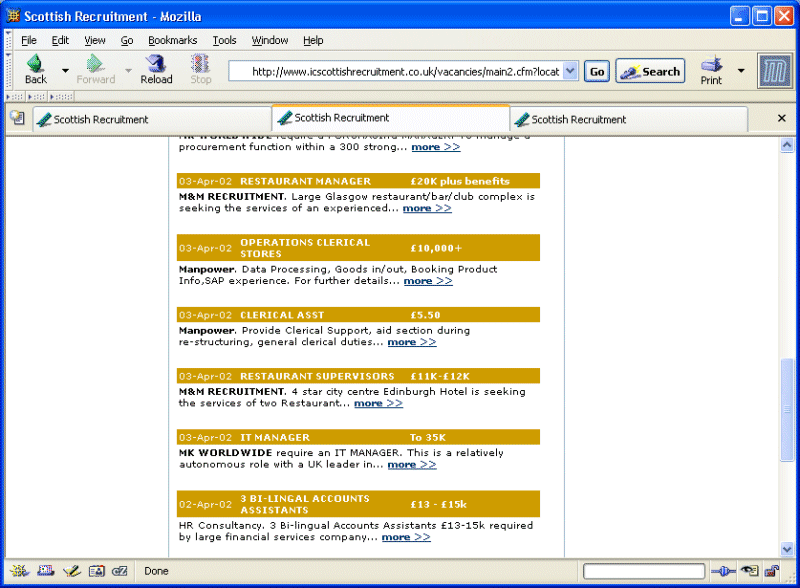
Task: Click the OPERATIONS CLERICAL STORES heading
Action: (305, 248)
